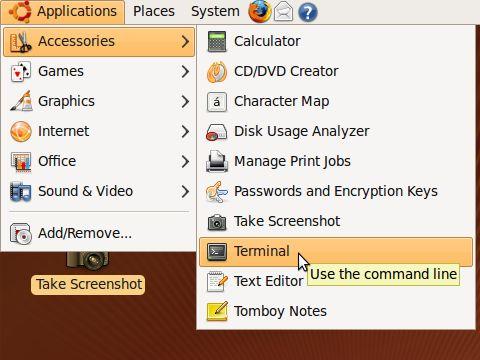Expand the Sound & Video submenu arrow
Viewport: 480px width, 360px height.
point(185,191)
